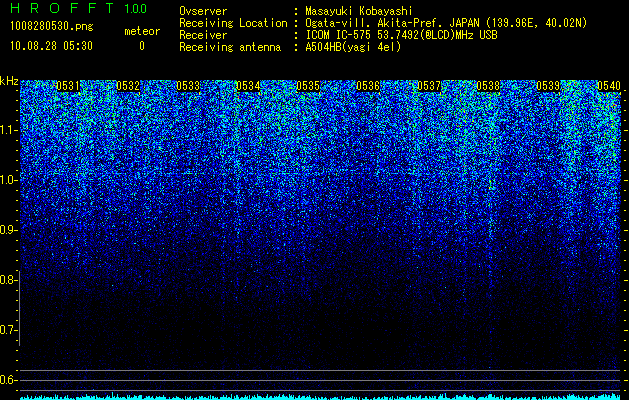Viewport: 629px width, 400px height.
Task: Click the 0539 time marker
Action: coord(548,86)
